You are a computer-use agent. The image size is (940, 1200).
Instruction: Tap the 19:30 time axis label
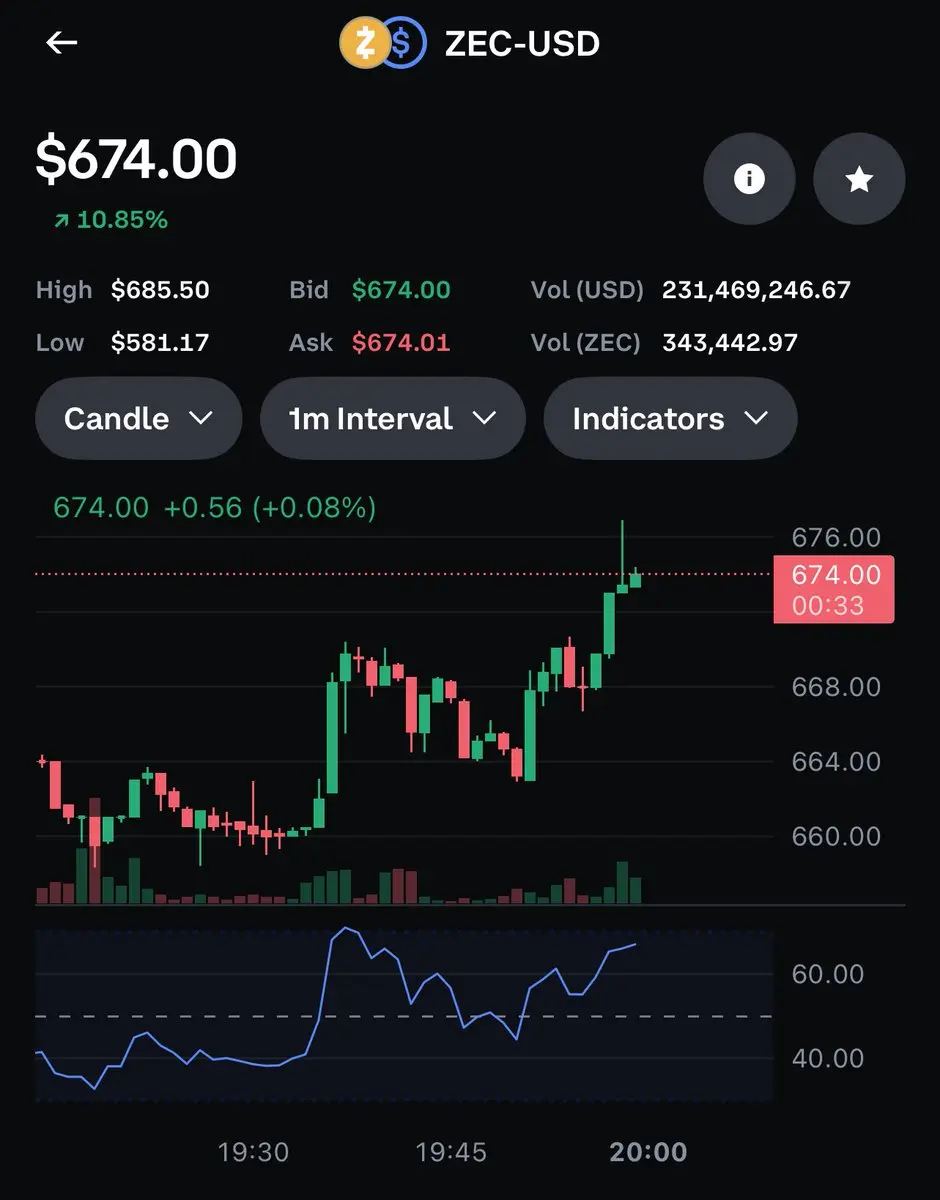[x=253, y=1152]
